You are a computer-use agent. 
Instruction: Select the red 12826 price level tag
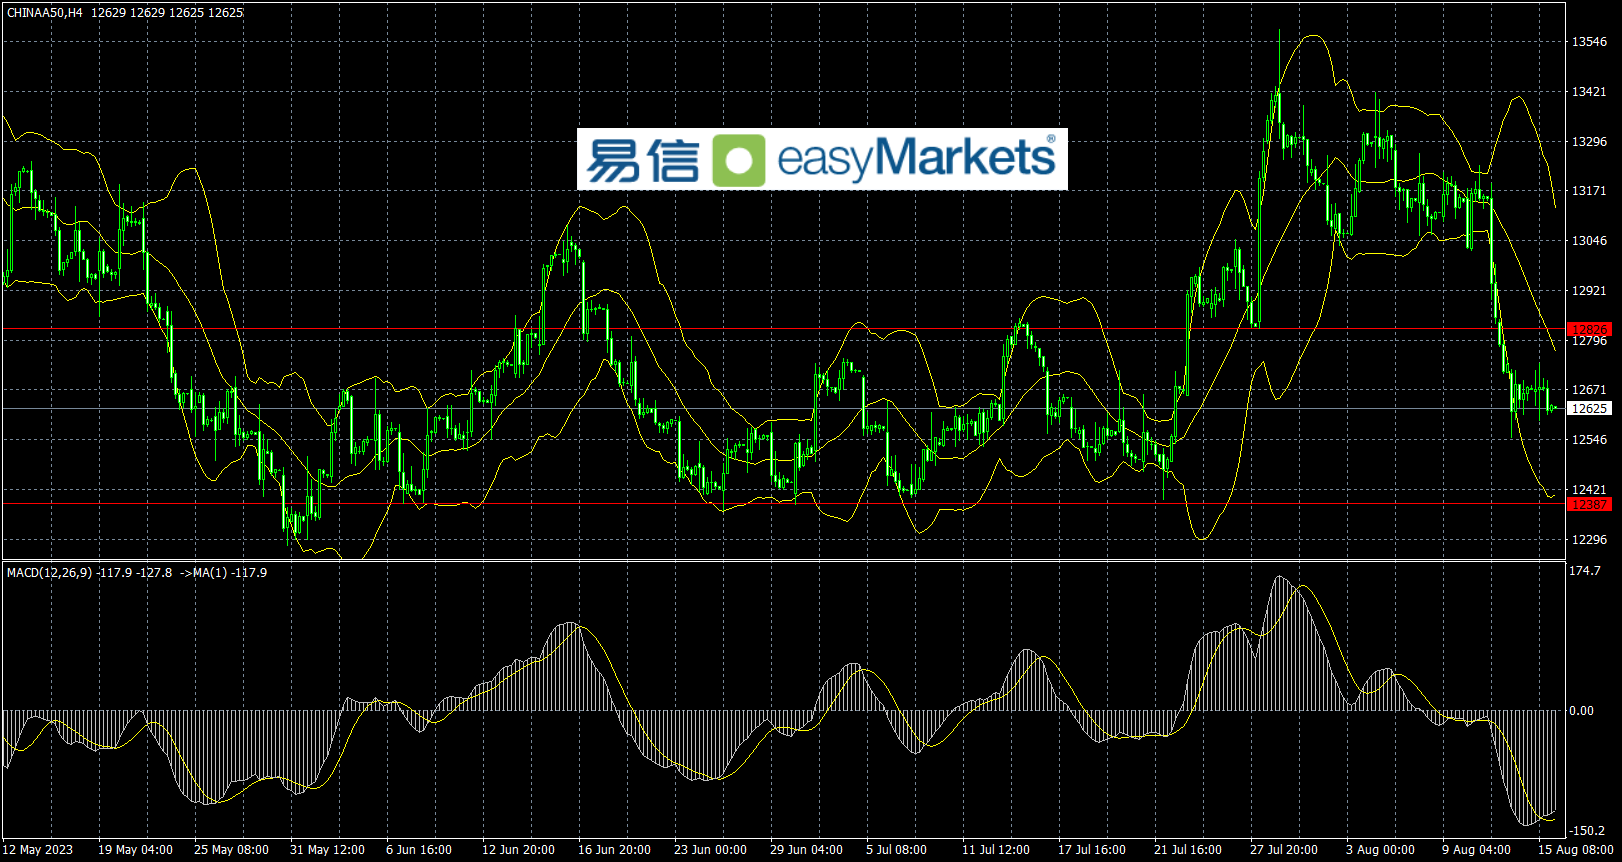click(x=1589, y=329)
